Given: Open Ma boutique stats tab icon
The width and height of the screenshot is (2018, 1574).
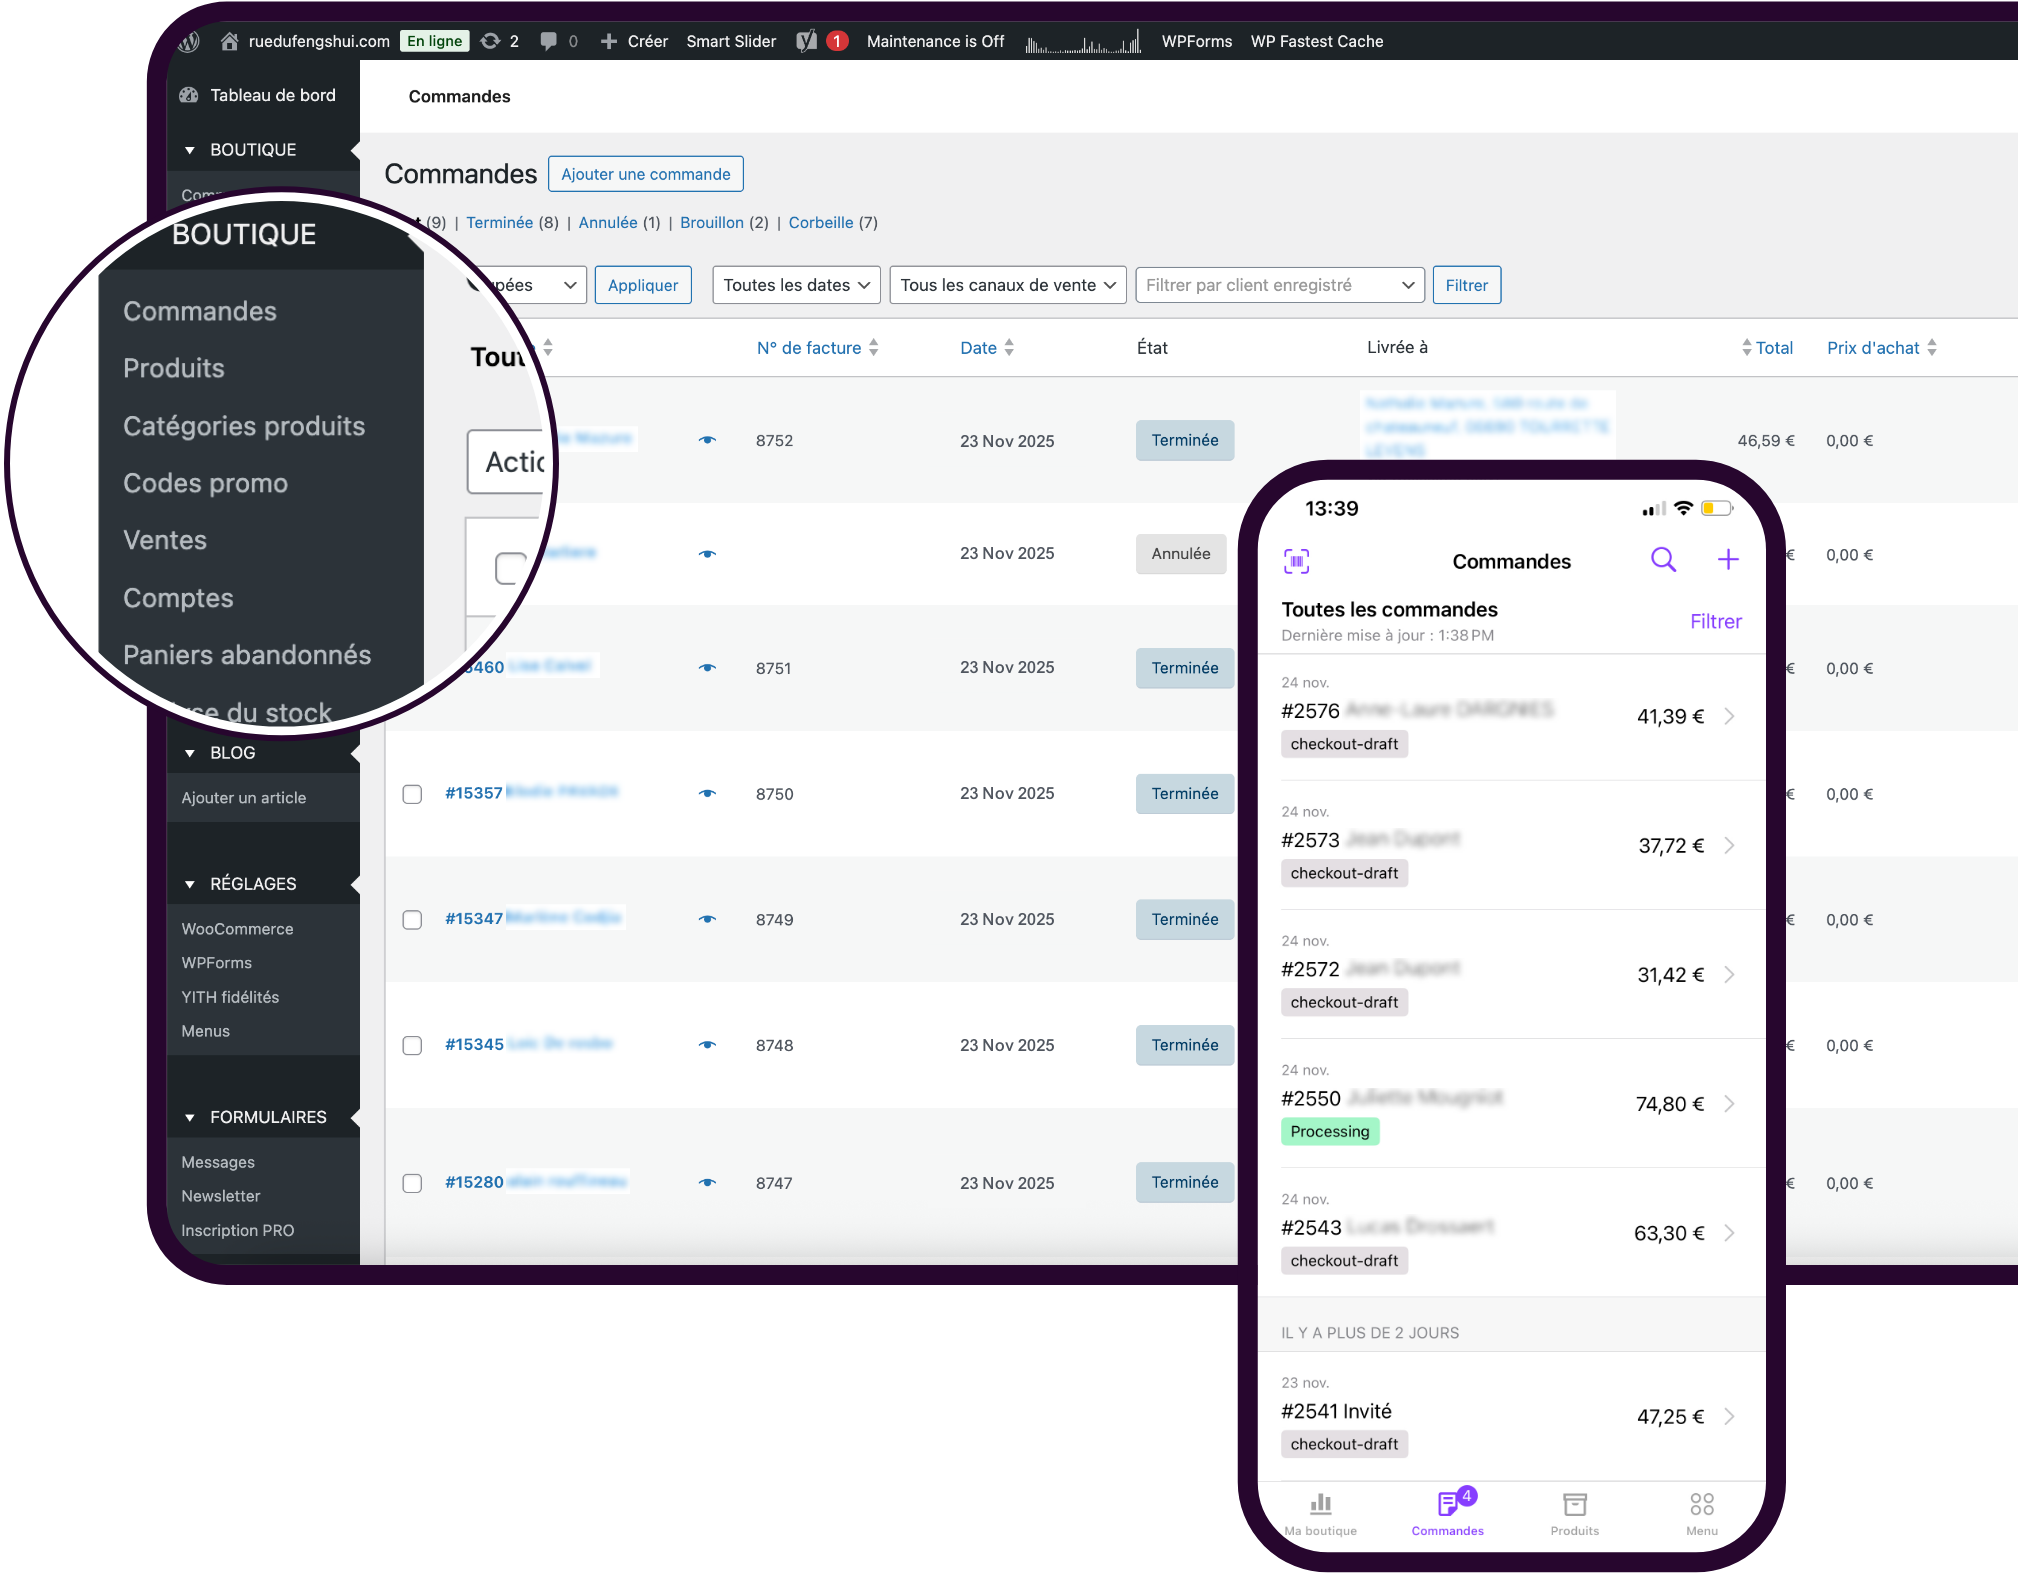Looking at the screenshot, I should [x=1321, y=1505].
